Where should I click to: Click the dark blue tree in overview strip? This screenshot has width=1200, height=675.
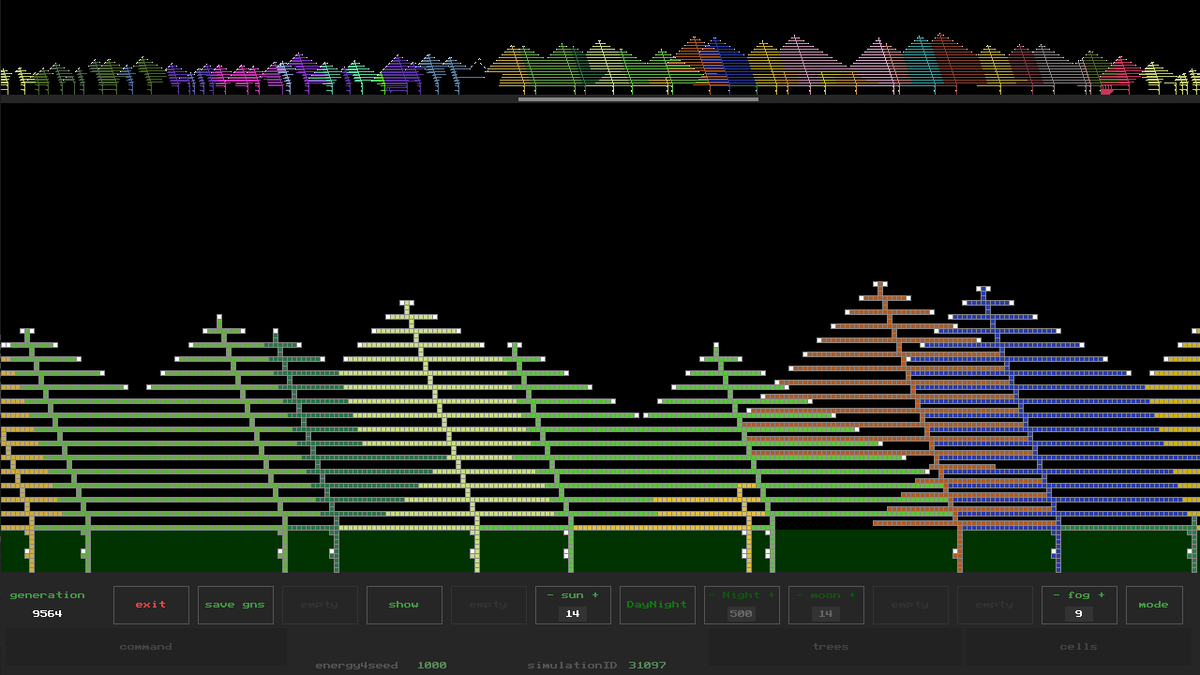pyautogui.click(x=726, y=68)
